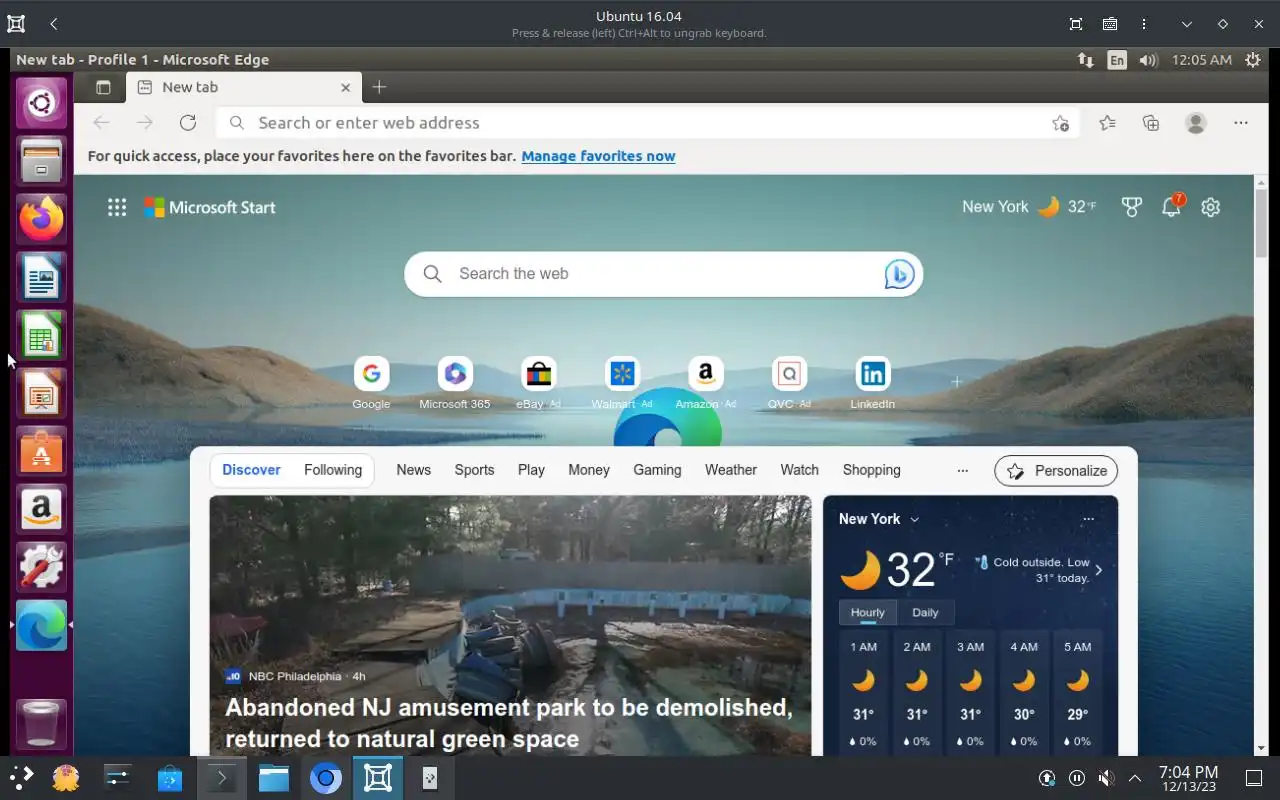Viewport: 1280px width, 800px height.
Task: Open the Konsole terminal in host taskbar
Action: 221,778
